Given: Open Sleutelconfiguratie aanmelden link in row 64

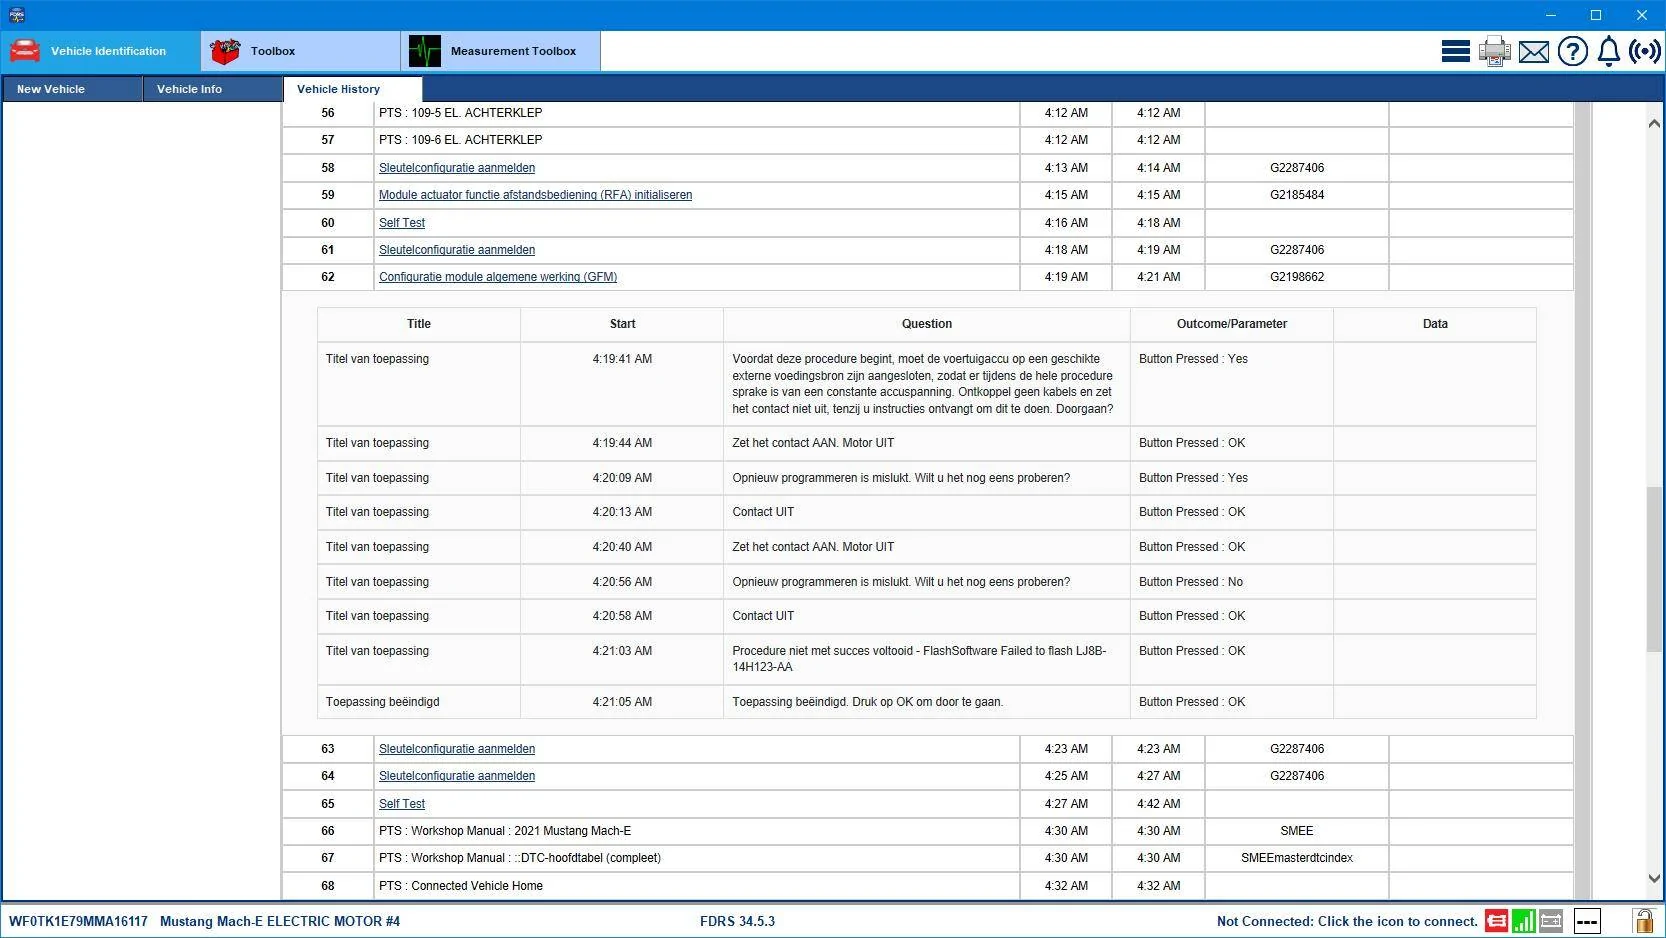Looking at the screenshot, I should coord(457,776).
